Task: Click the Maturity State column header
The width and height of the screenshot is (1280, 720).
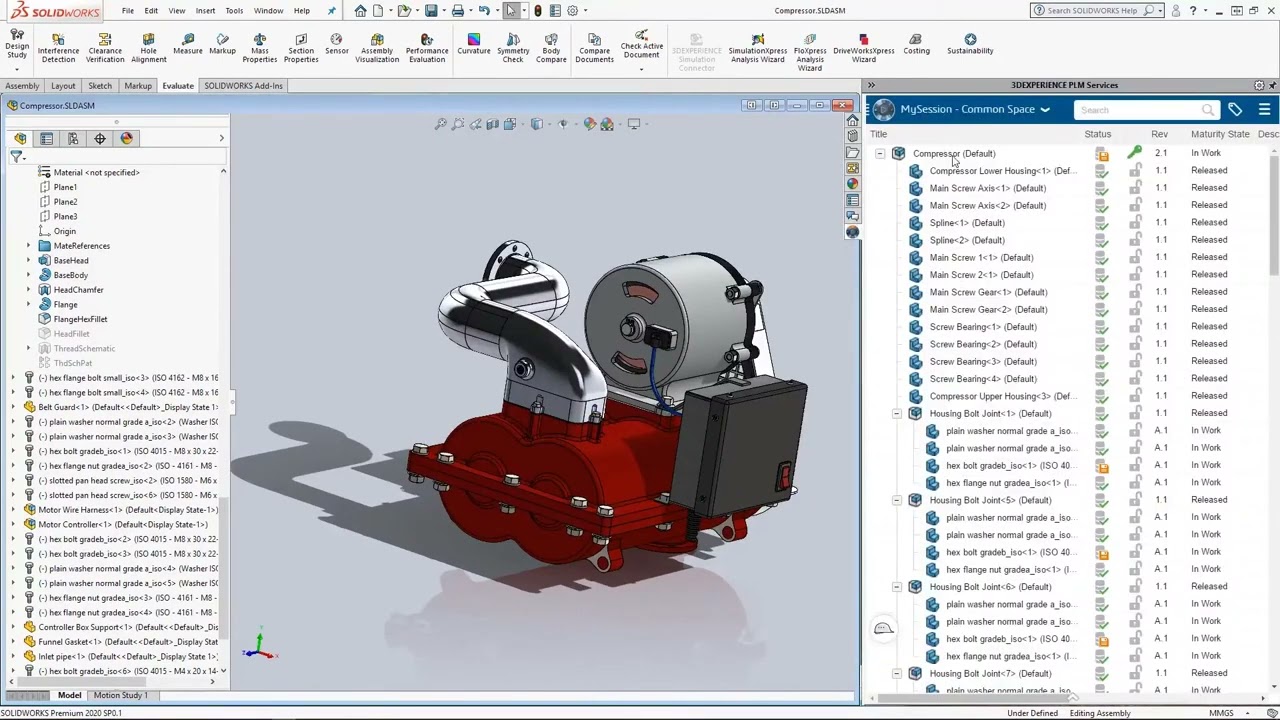Action: (x=1220, y=134)
